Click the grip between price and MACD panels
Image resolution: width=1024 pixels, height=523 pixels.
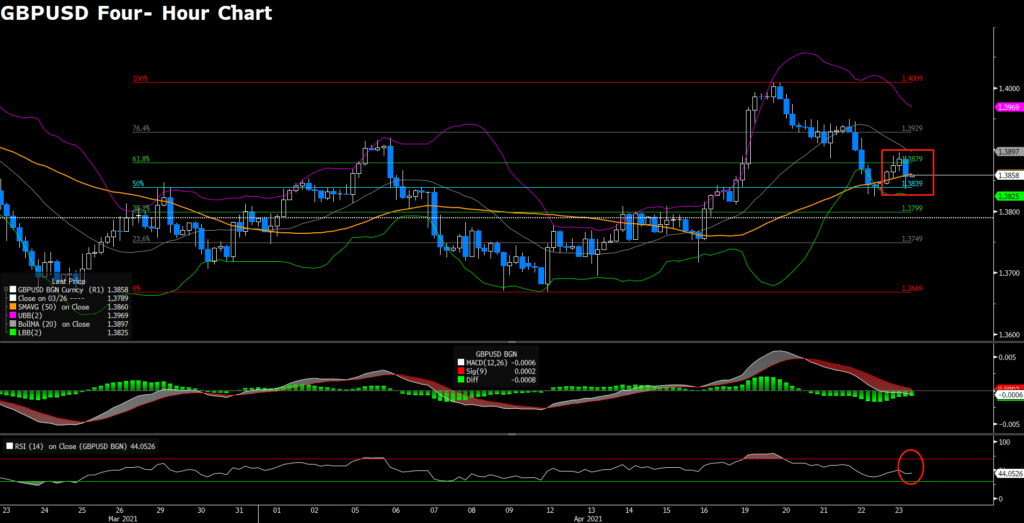pos(512,342)
